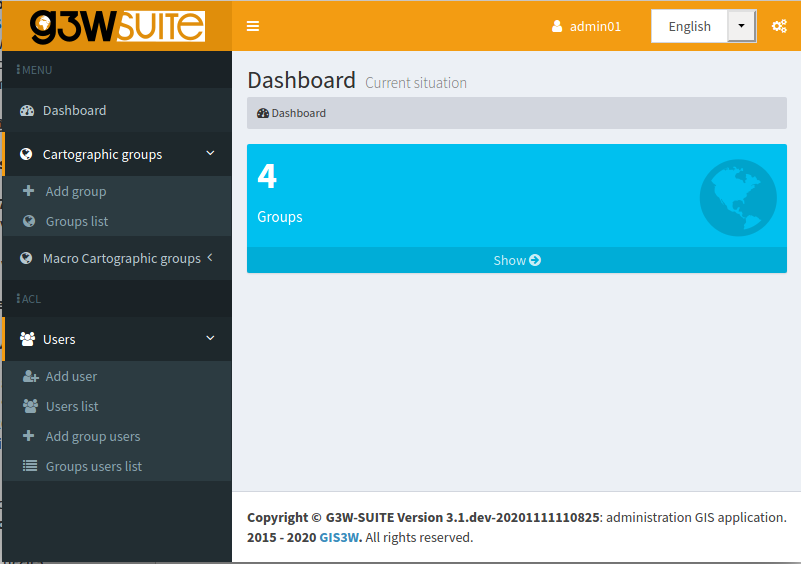Click Show on the Groups card

click(x=516, y=260)
